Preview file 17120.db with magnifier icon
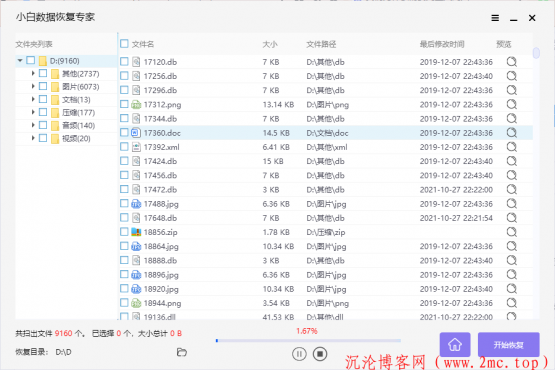555x370 pixels. click(511, 62)
